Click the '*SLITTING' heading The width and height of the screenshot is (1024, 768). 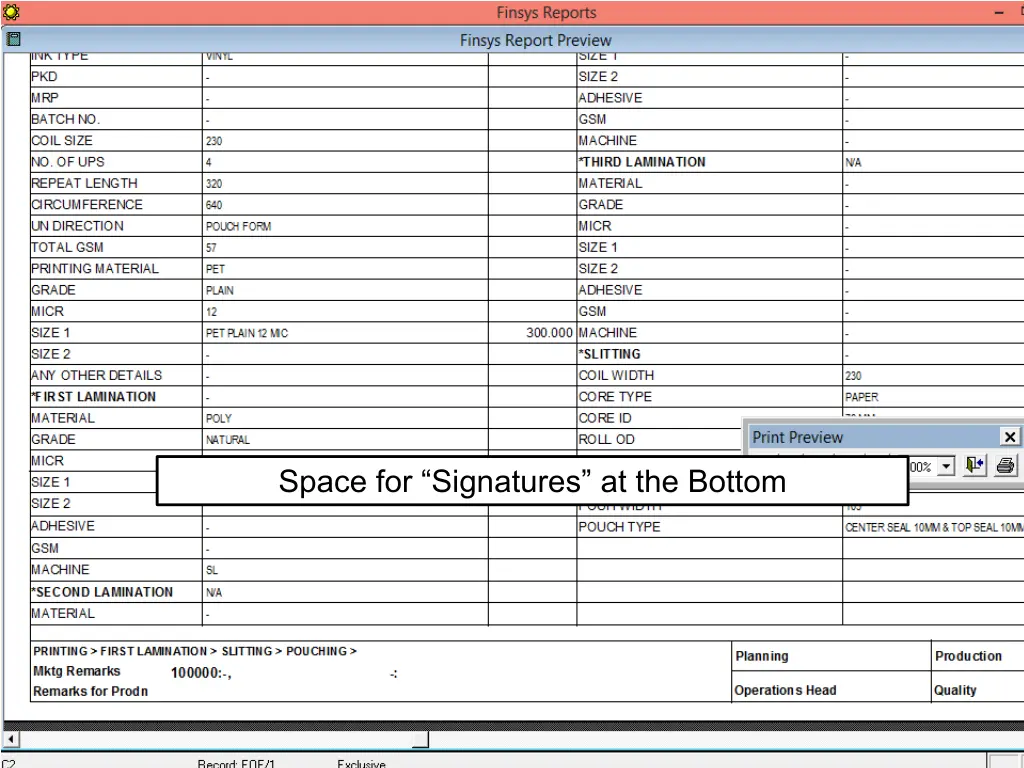pos(609,354)
